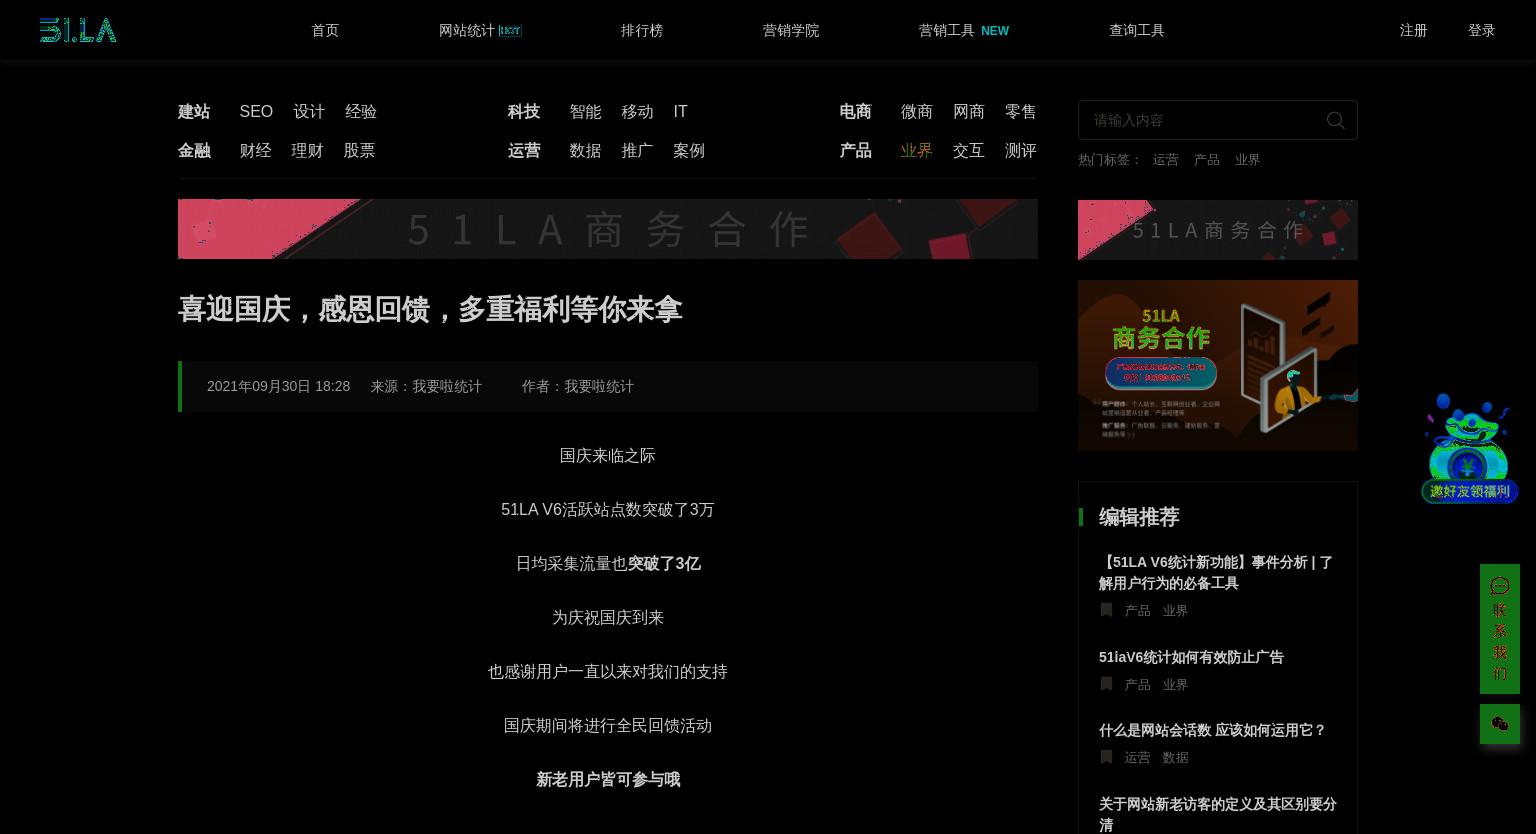Viewport: 1536px width, 834px height.
Task: Click hot tag 产品 below search
Action: 1206,159
